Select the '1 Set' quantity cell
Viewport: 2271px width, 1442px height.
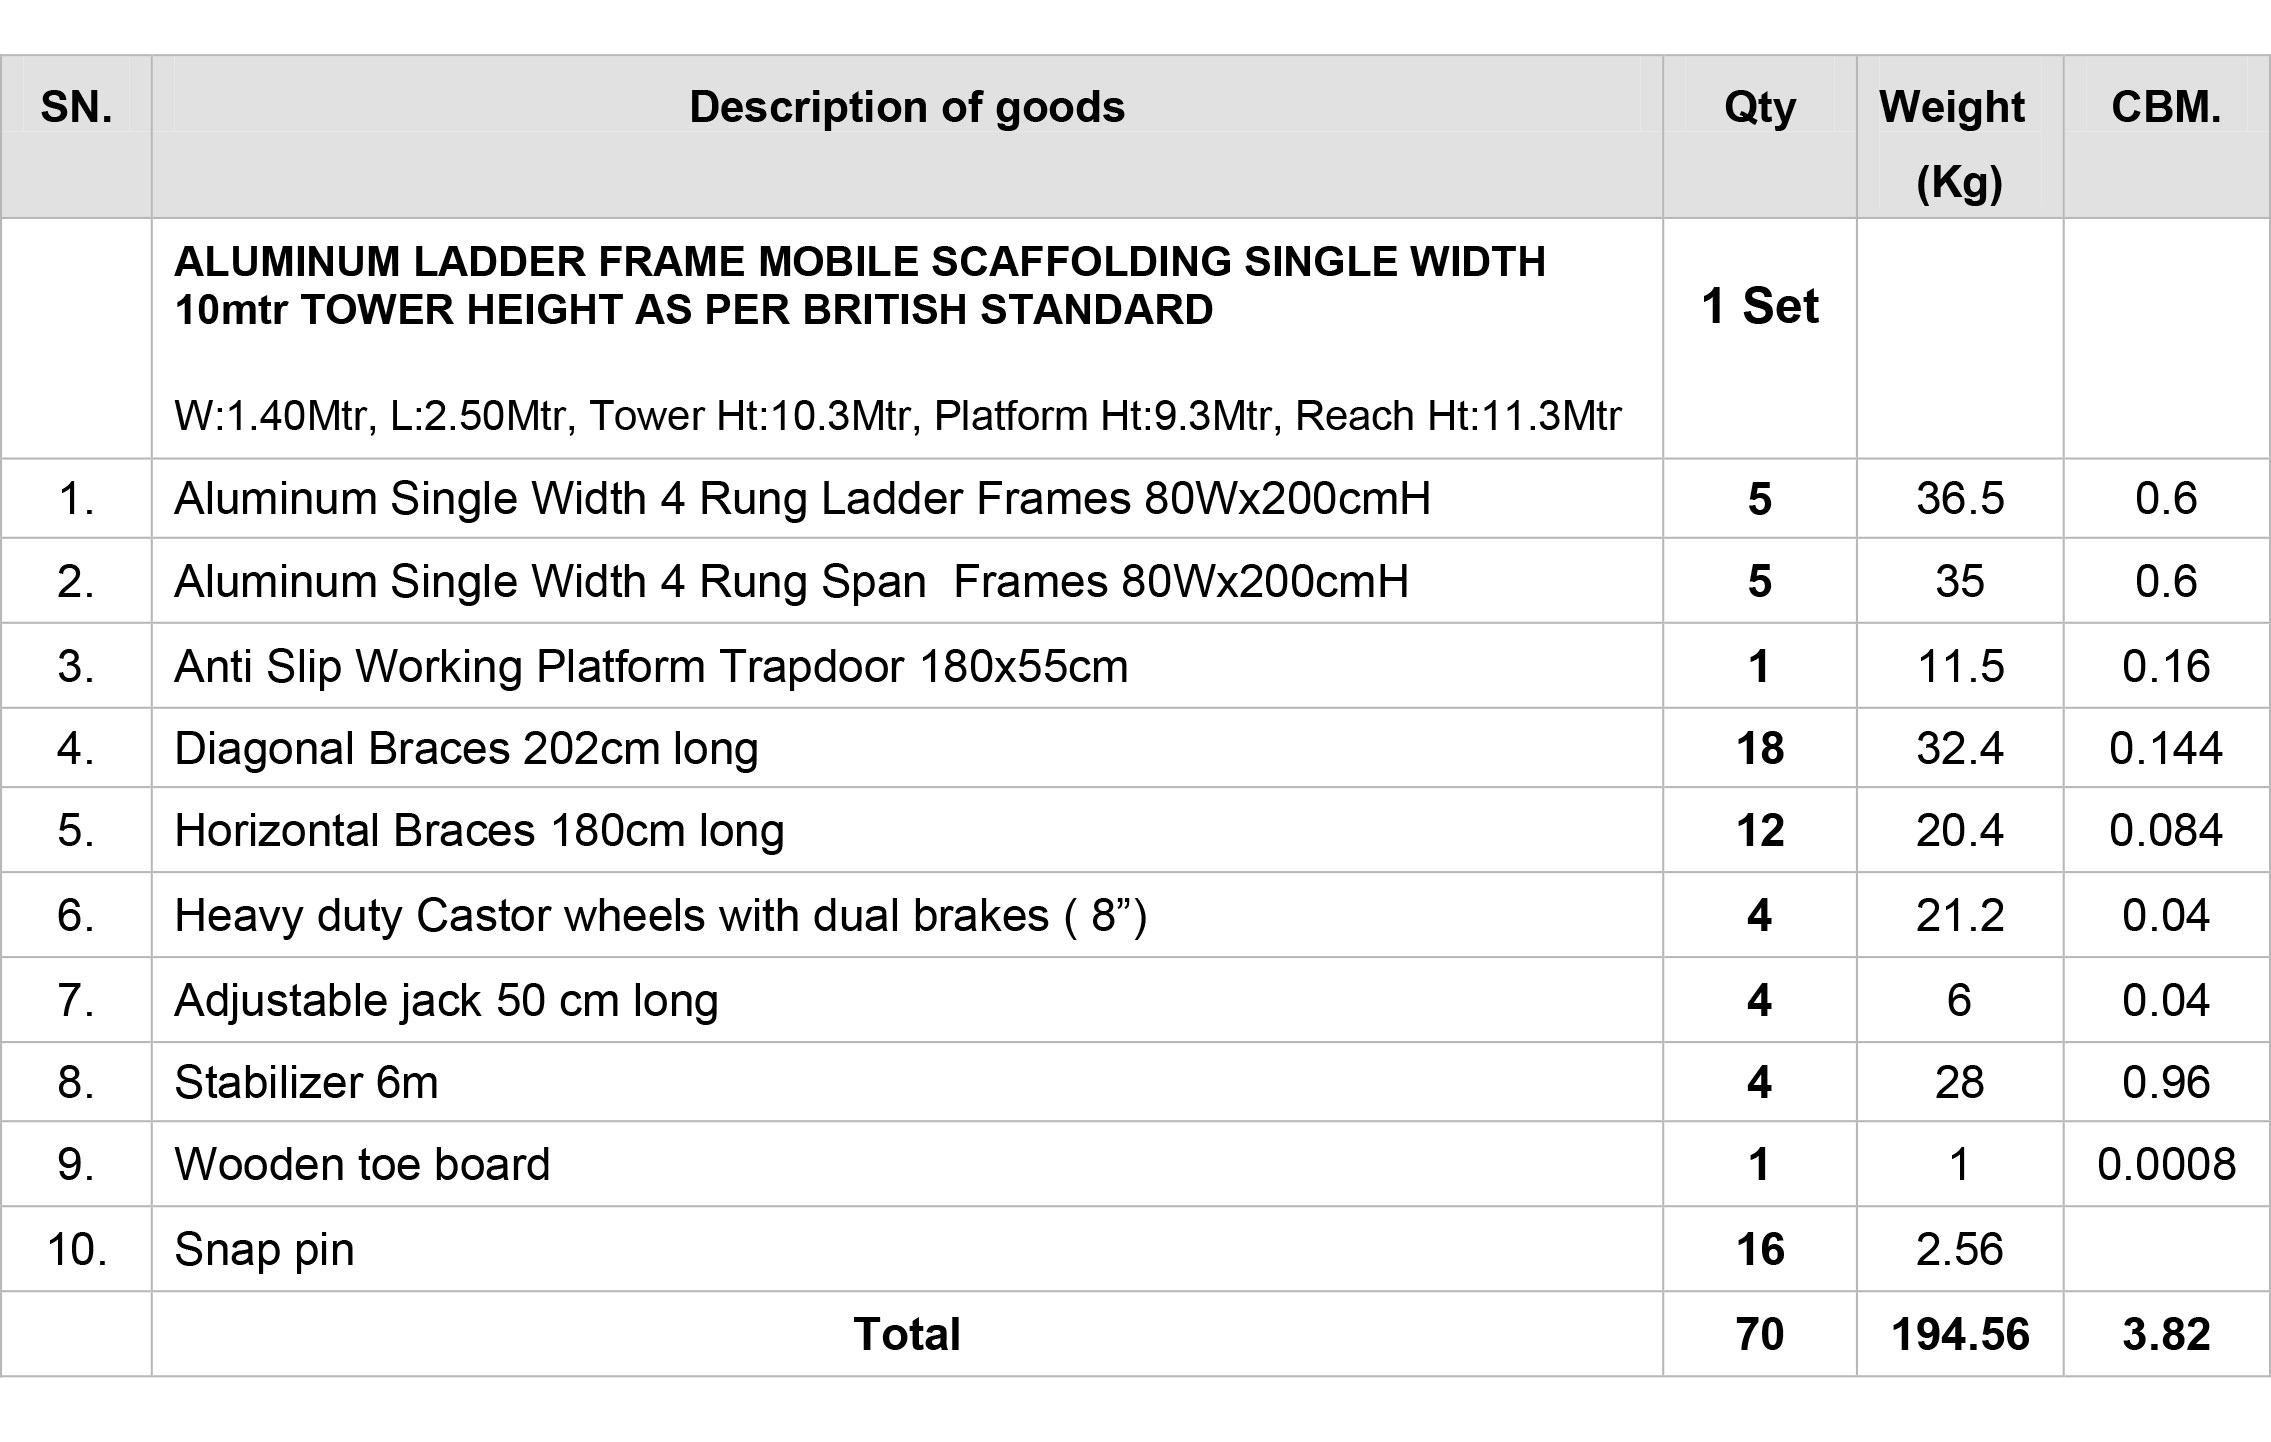point(1760,339)
